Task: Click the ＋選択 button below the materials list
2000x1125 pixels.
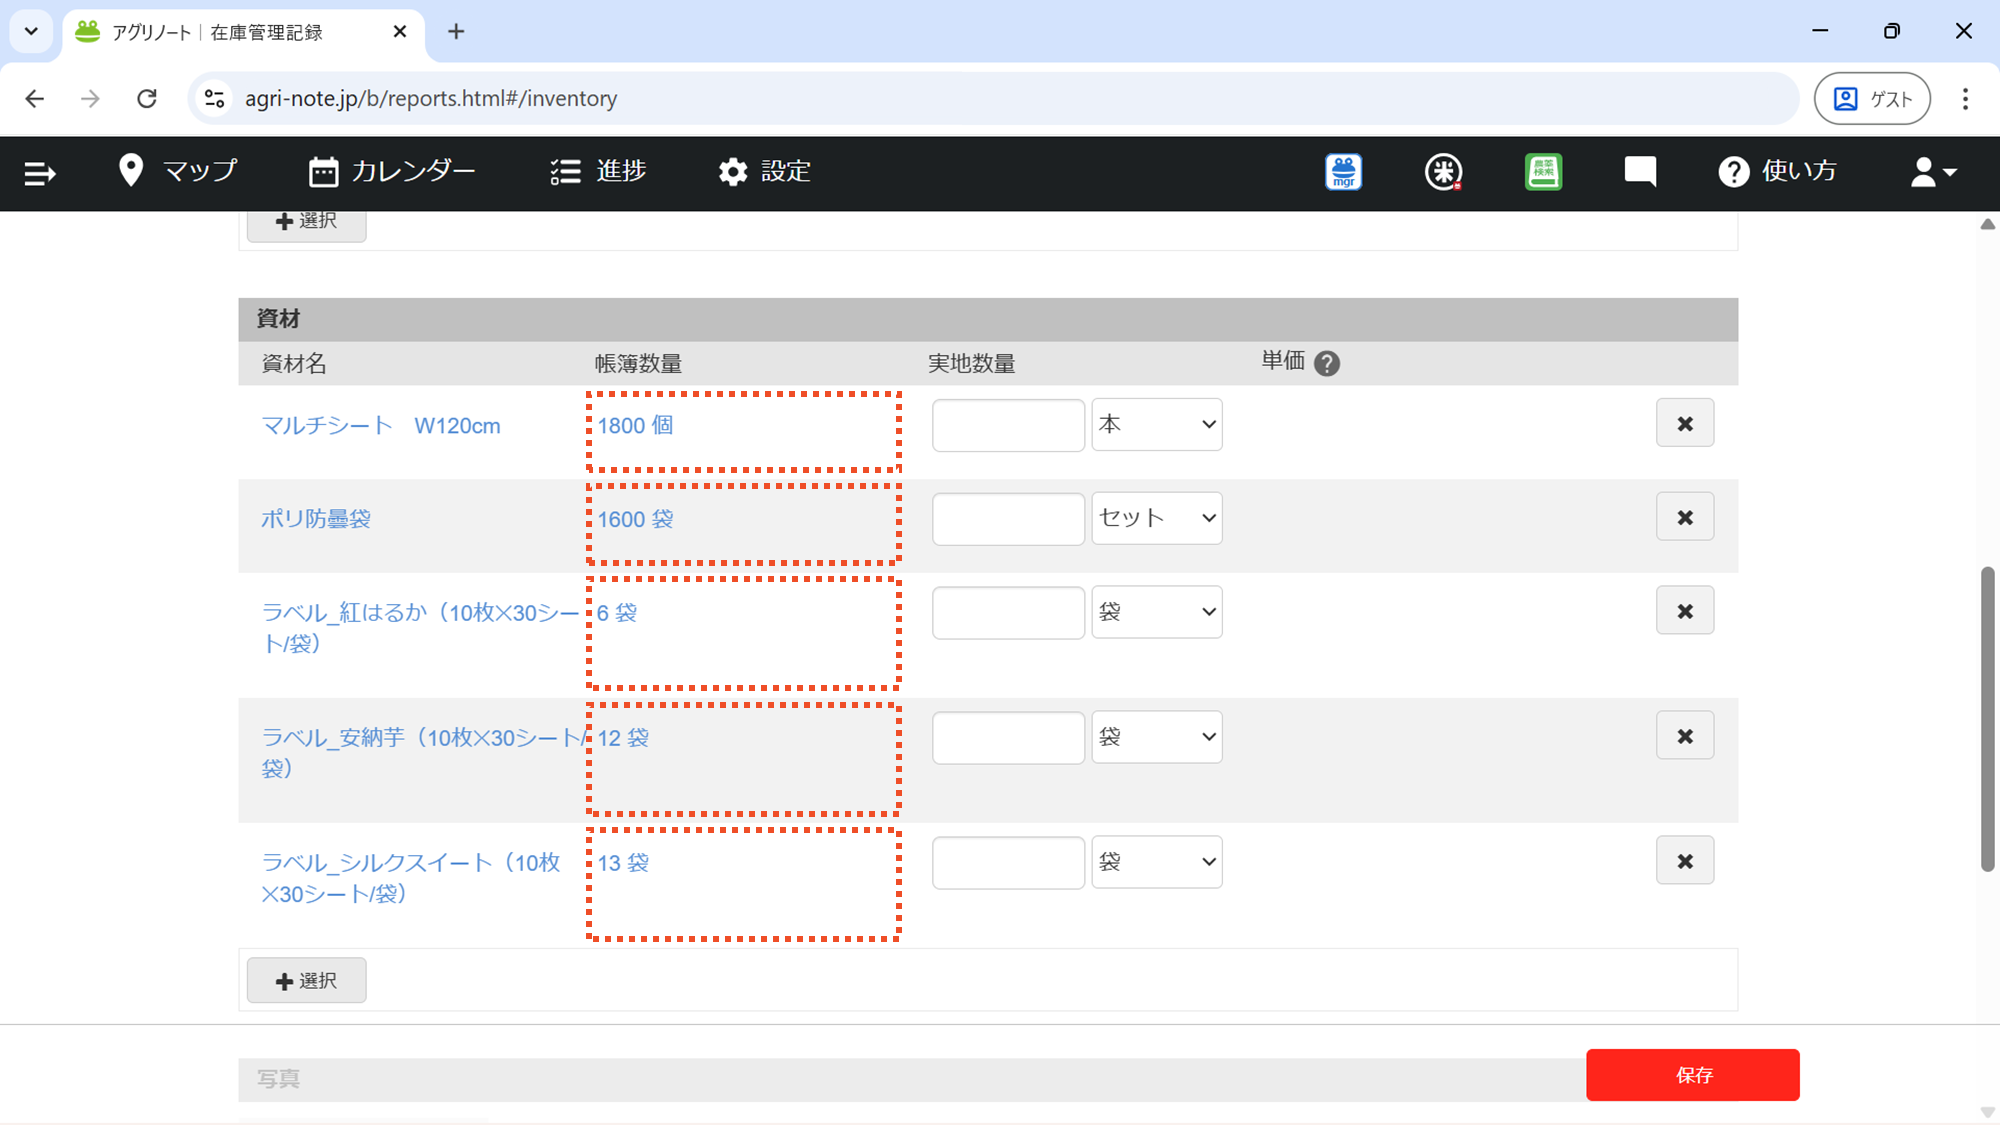Action: [306, 981]
